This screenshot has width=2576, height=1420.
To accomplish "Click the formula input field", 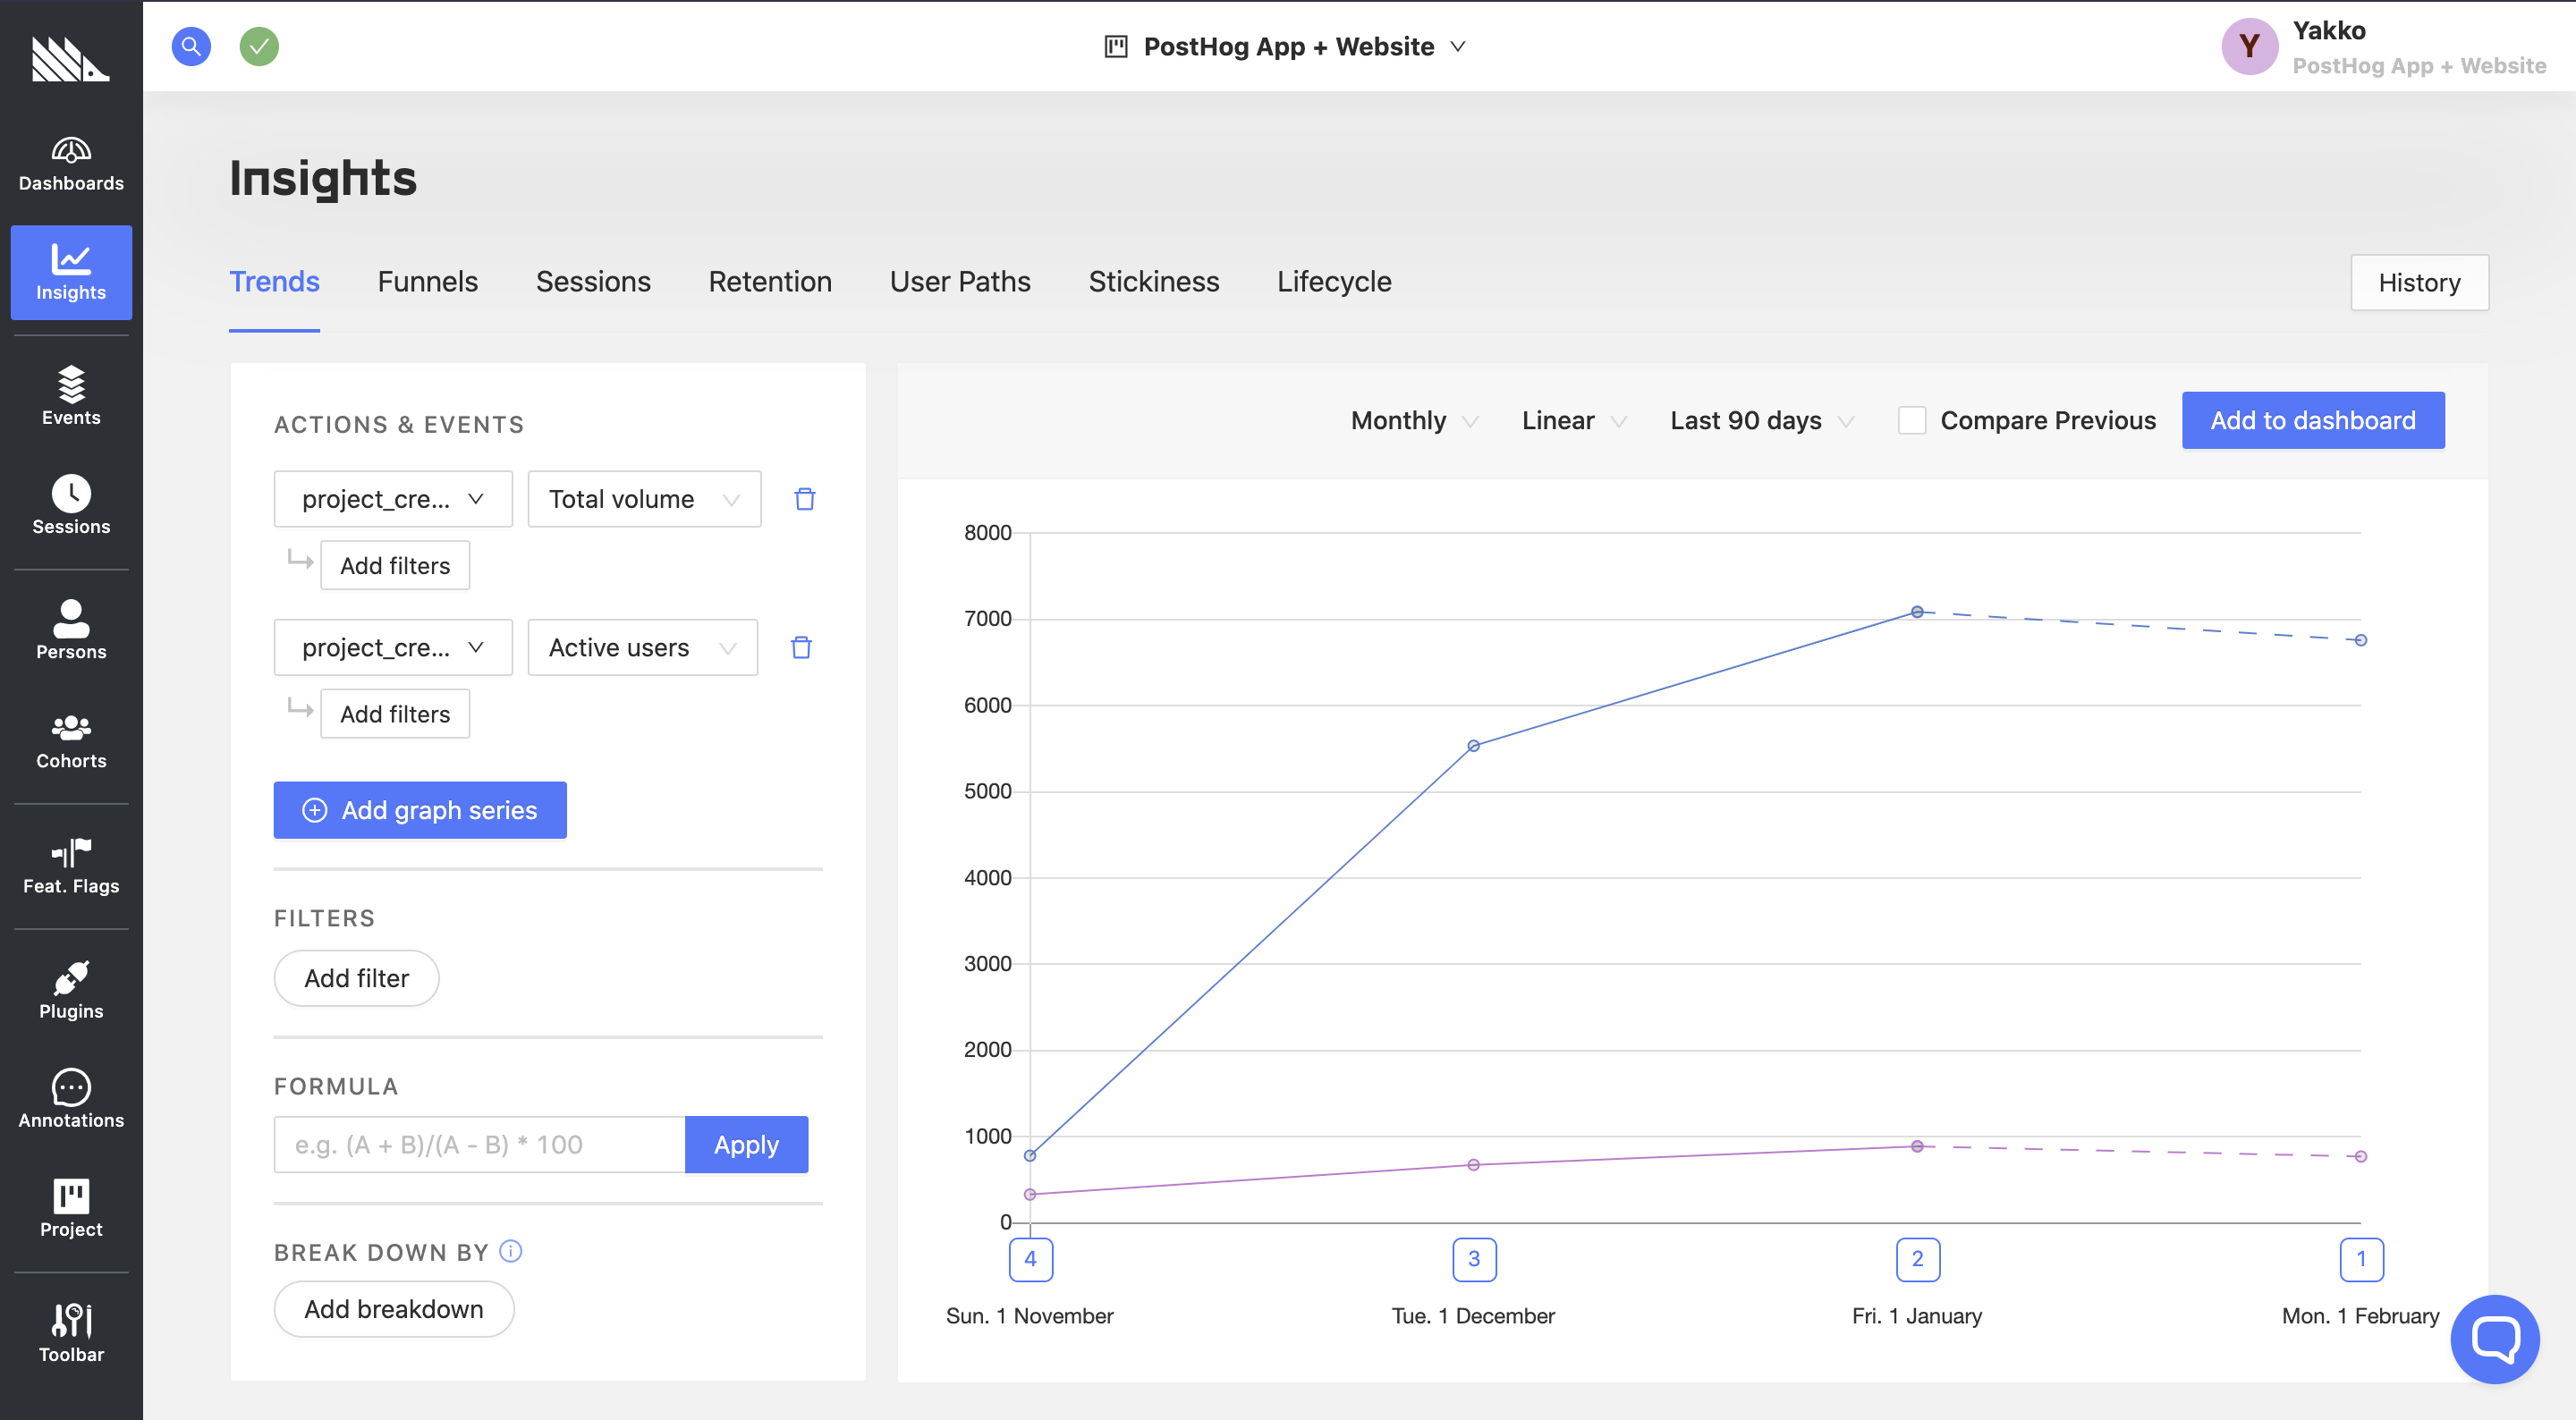I will [480, 1145].
